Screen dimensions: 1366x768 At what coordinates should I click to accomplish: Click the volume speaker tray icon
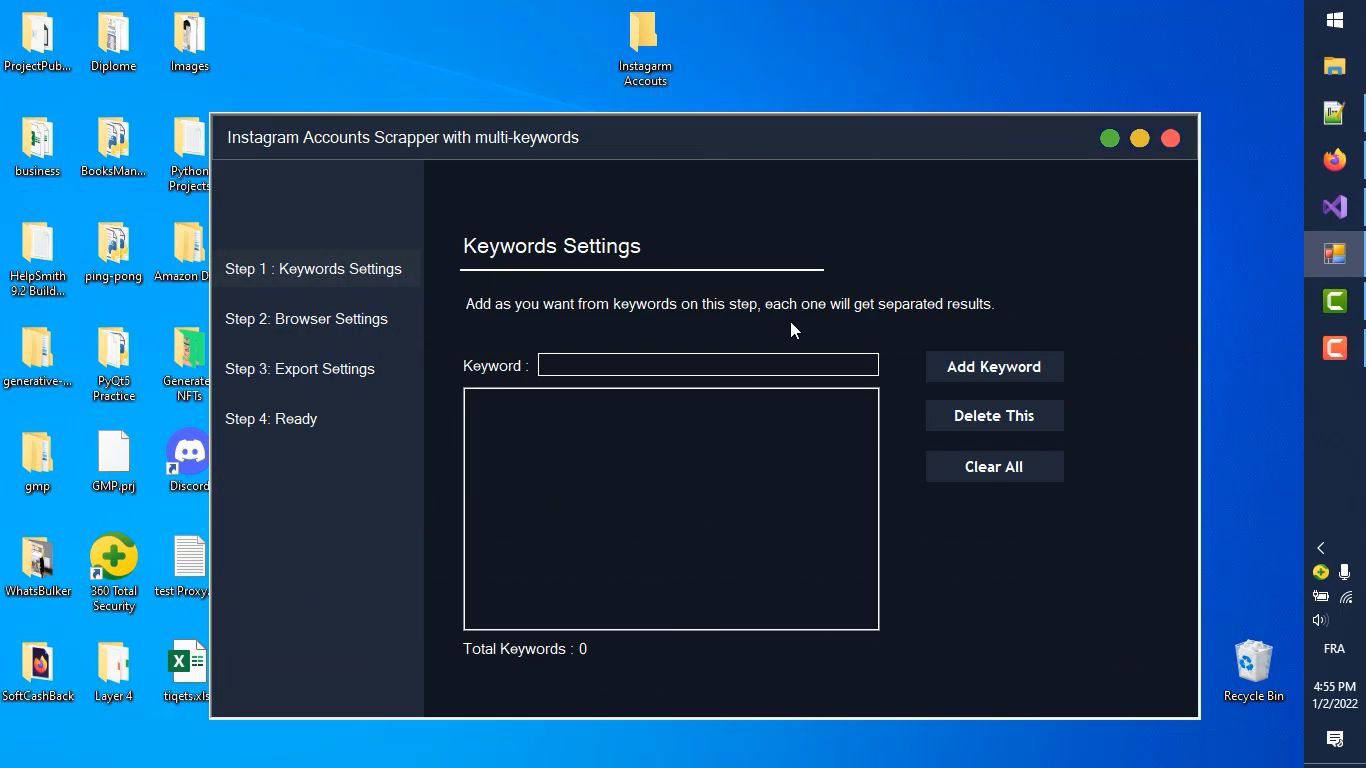click(x=1321, y=620)
